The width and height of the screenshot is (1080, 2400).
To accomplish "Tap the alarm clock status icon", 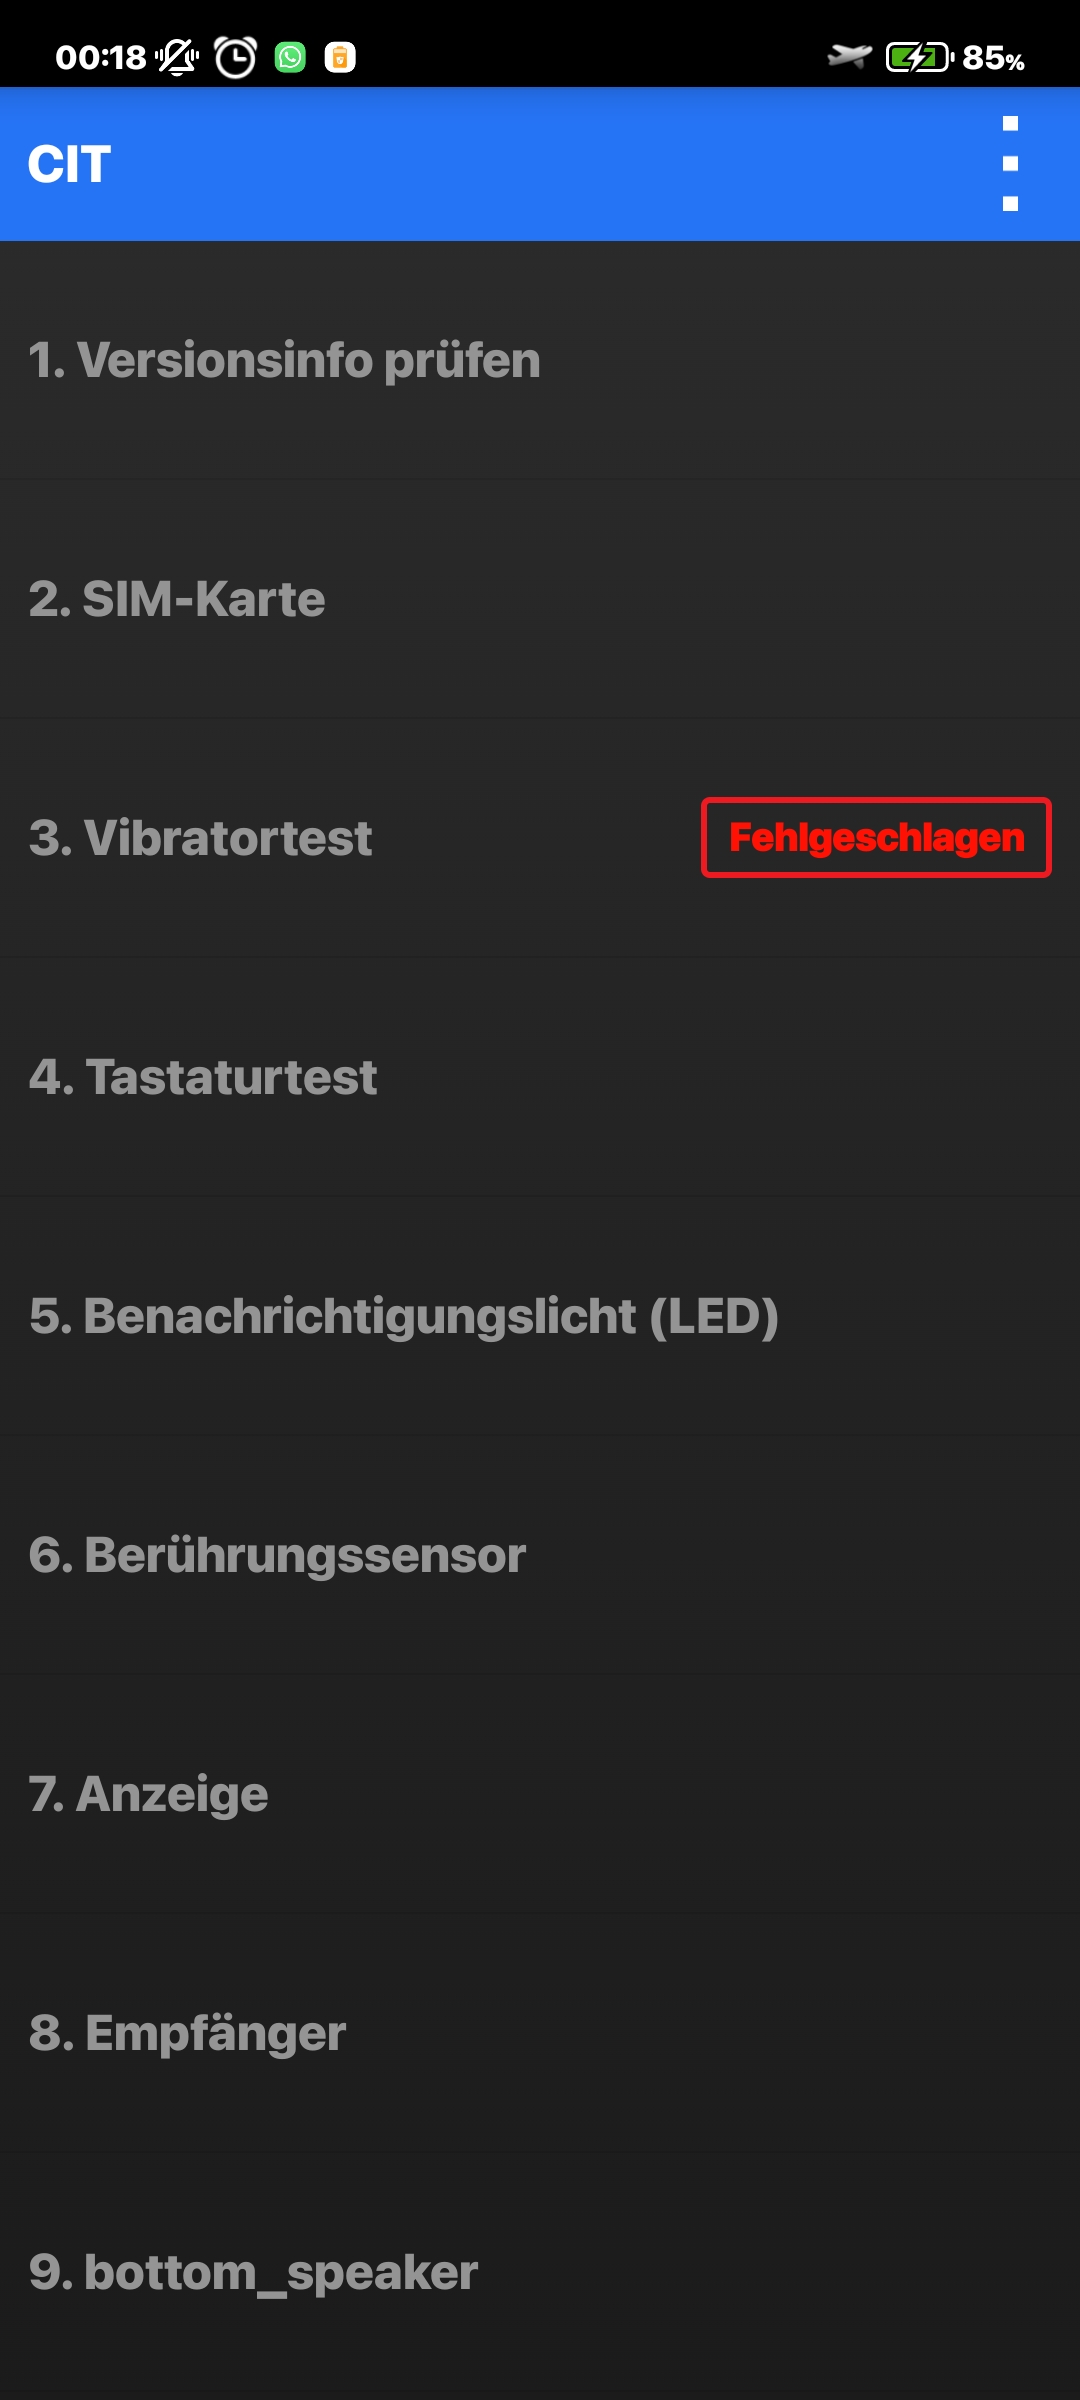I will pyautogui.click(x=236, y=57).
